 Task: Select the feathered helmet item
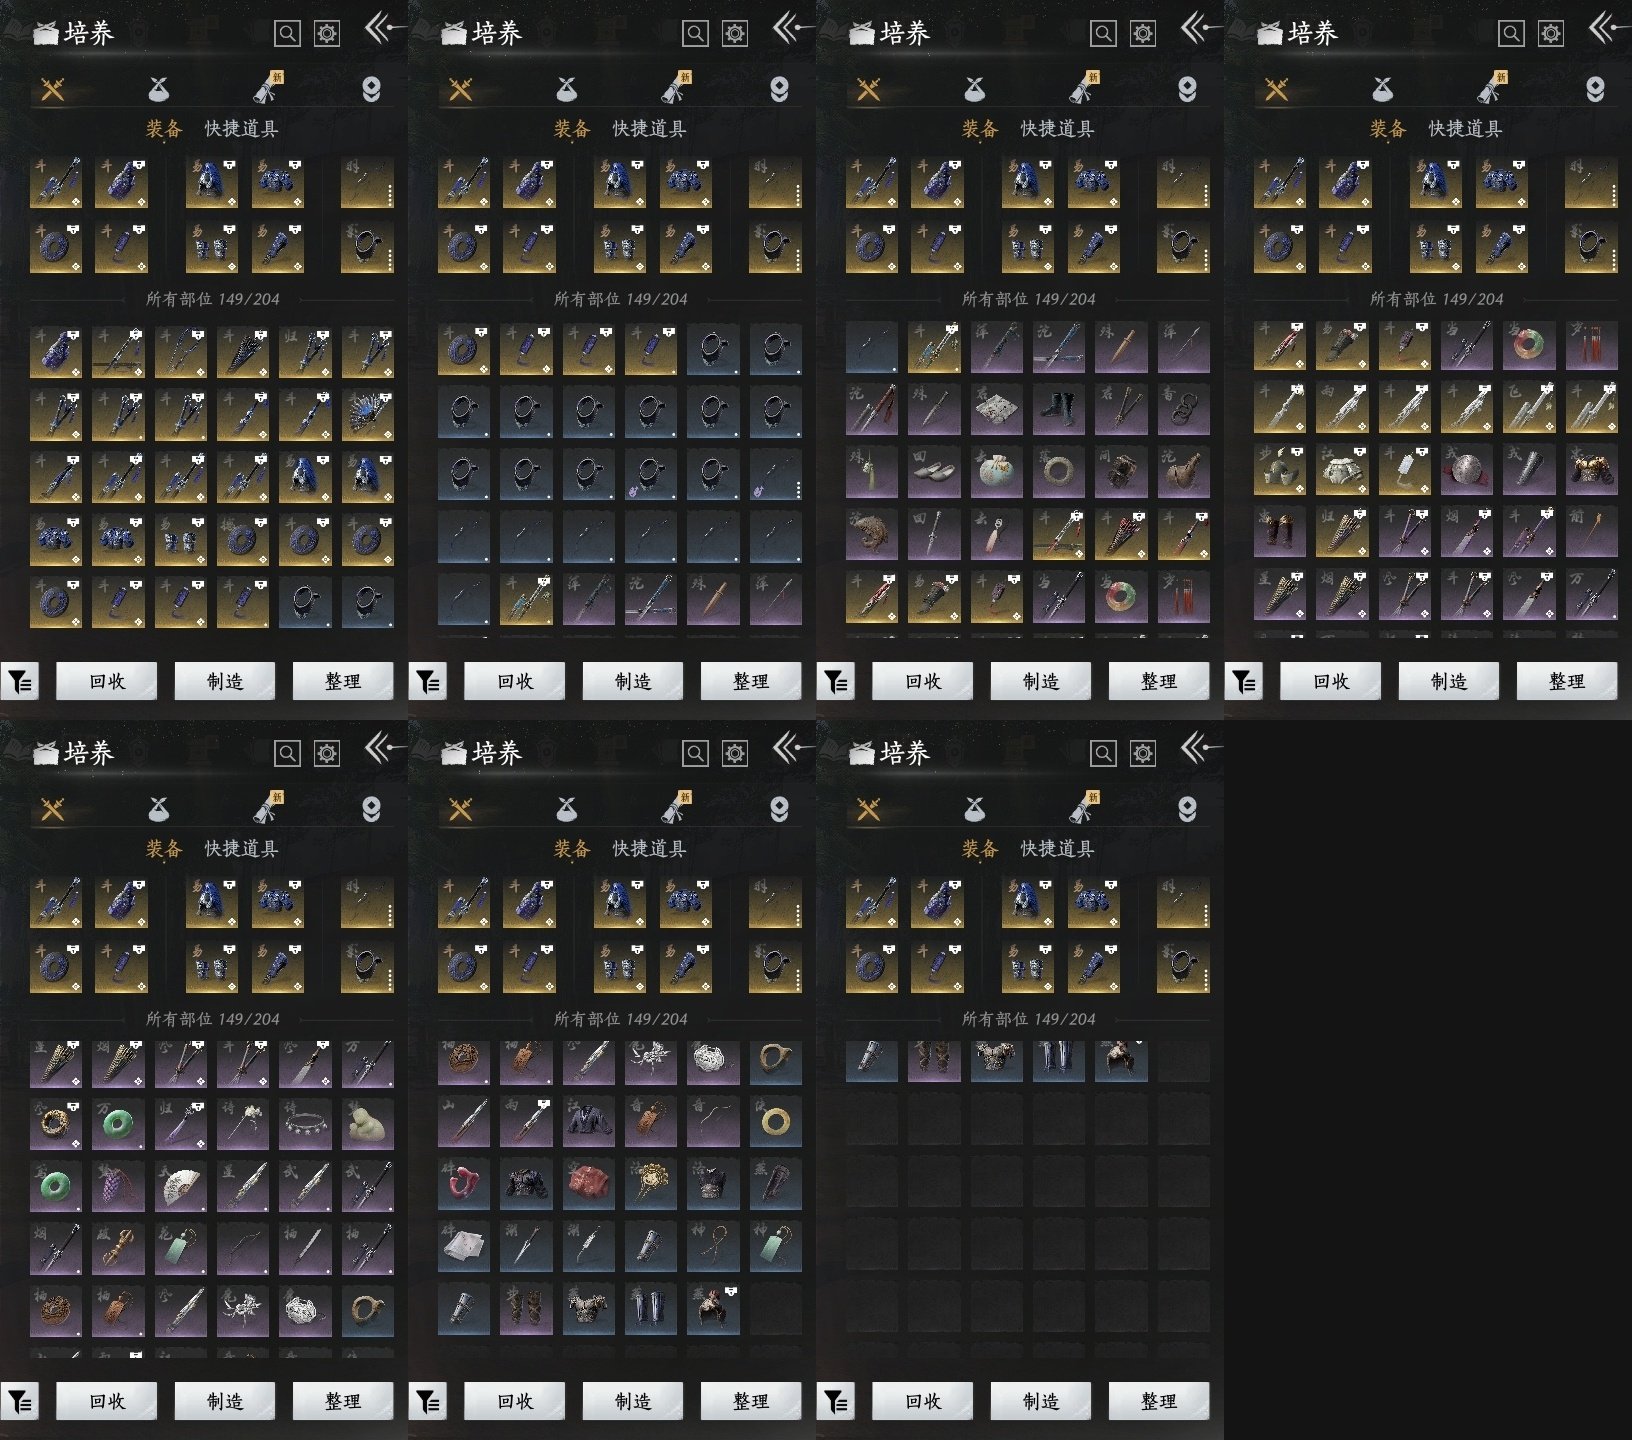(x=1279, y=471)
